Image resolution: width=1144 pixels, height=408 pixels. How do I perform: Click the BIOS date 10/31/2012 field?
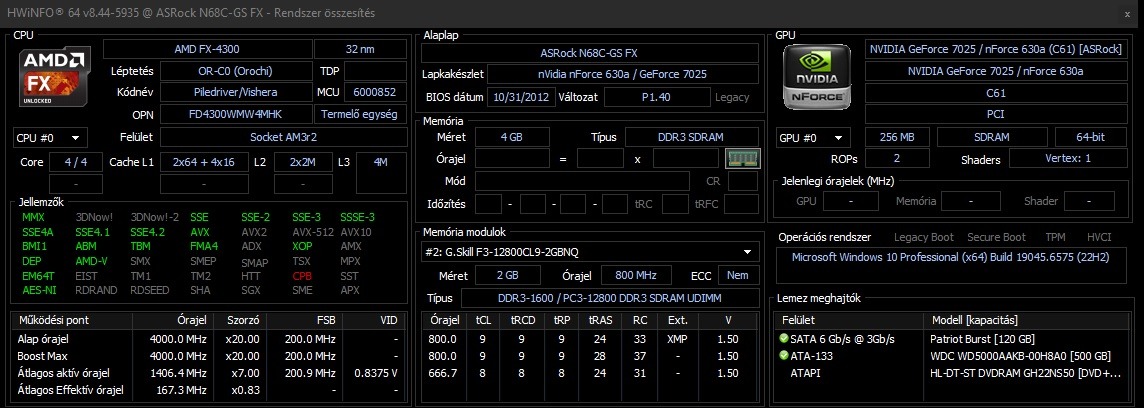pyautogui.click(x=520, y=97)
